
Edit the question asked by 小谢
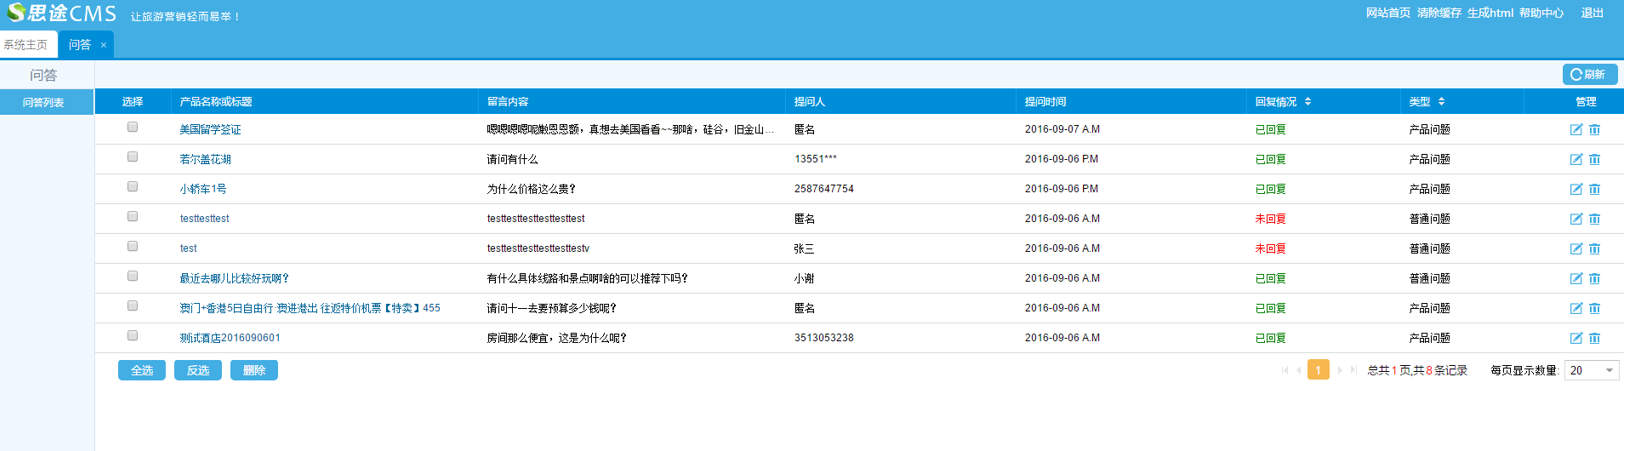[1575, 279]
